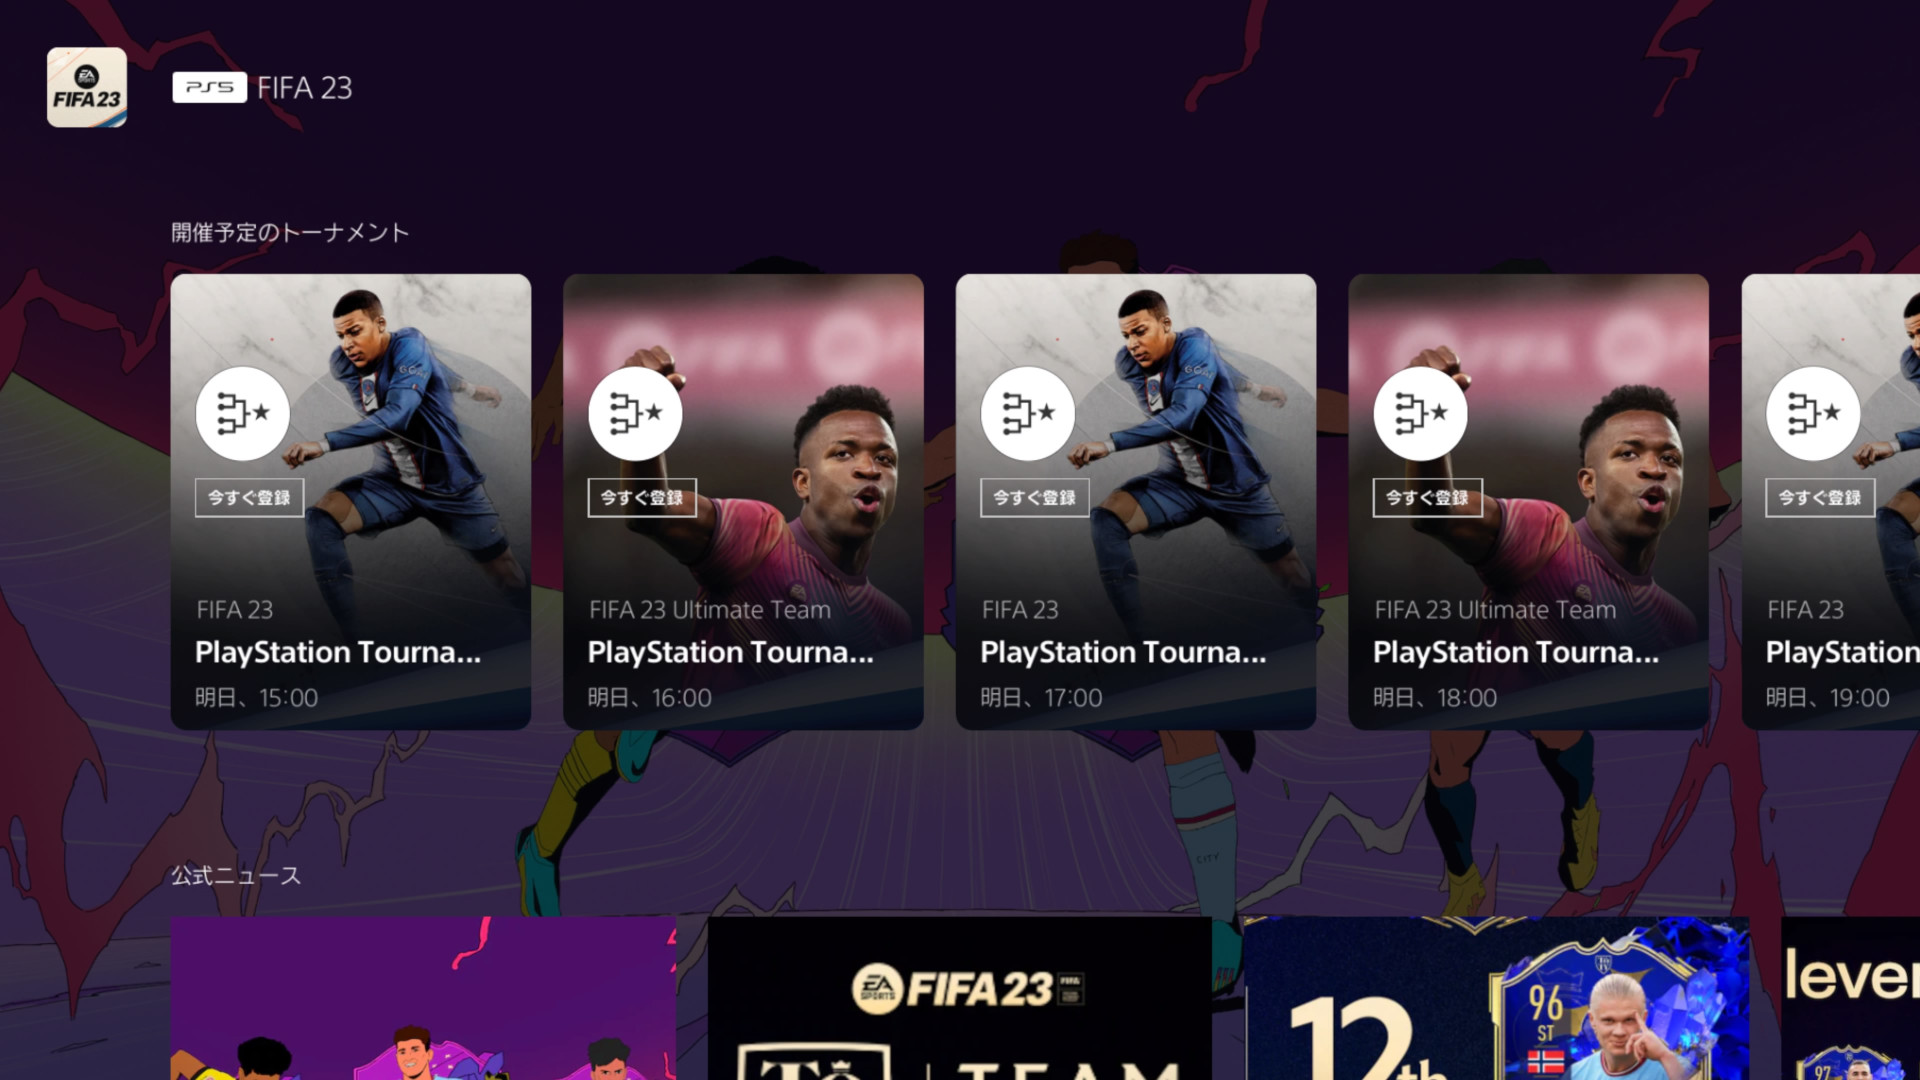Click 今すぐ登録 on the 16:00 tournament

pyautogui.click(x=642, y=497)
